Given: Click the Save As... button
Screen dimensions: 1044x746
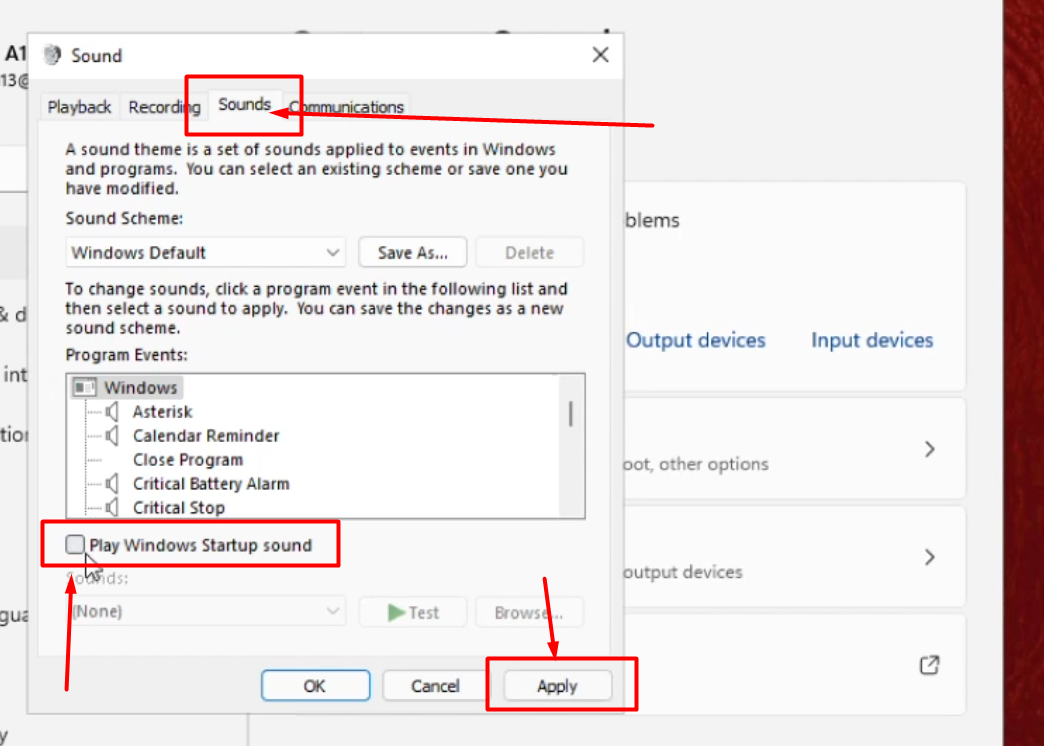Looking at the screenshot, I should coord(413,252).
